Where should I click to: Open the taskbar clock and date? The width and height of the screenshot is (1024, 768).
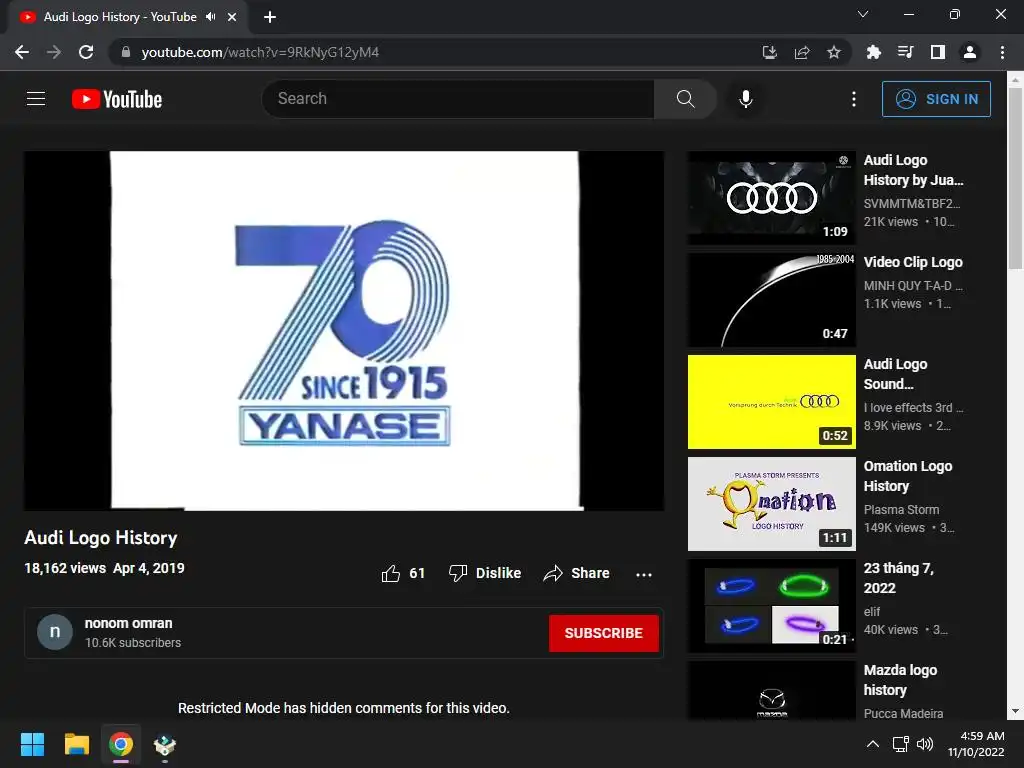click(976, 744)
